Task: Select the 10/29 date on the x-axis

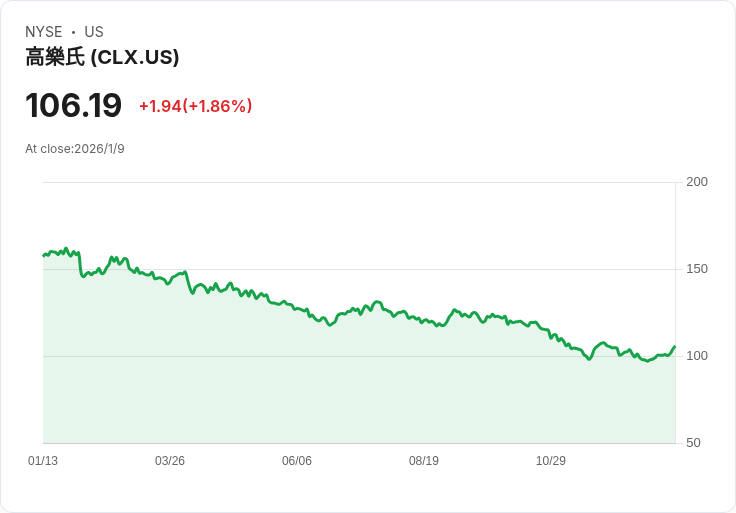Action: click(x=551, y=461)
